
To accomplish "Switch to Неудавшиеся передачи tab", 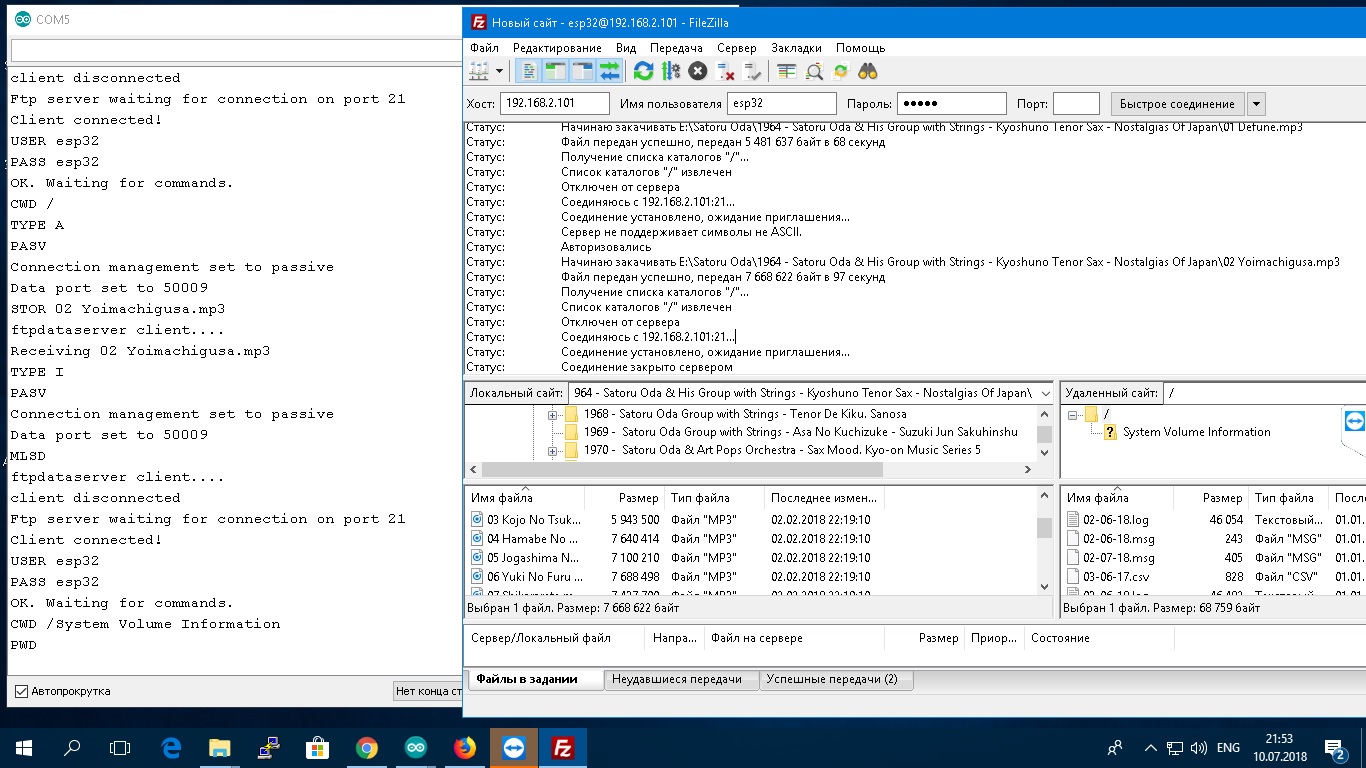I will pos(677,679).
